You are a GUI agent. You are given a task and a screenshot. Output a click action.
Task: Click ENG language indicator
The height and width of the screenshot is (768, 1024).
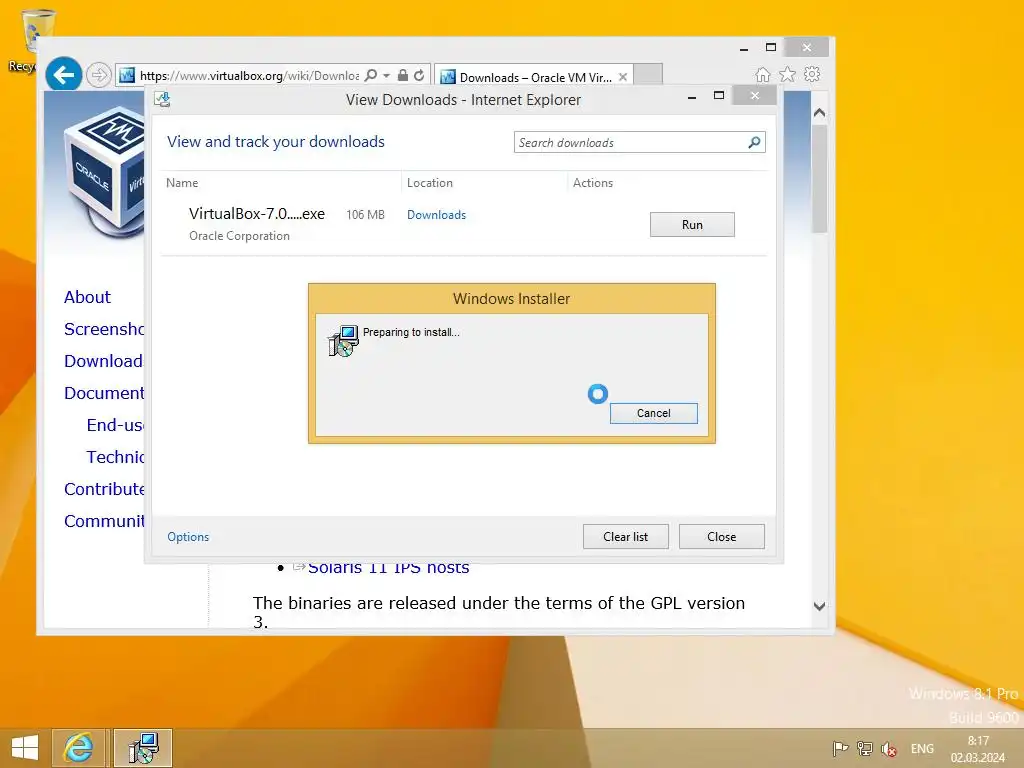tap(922, 749)
